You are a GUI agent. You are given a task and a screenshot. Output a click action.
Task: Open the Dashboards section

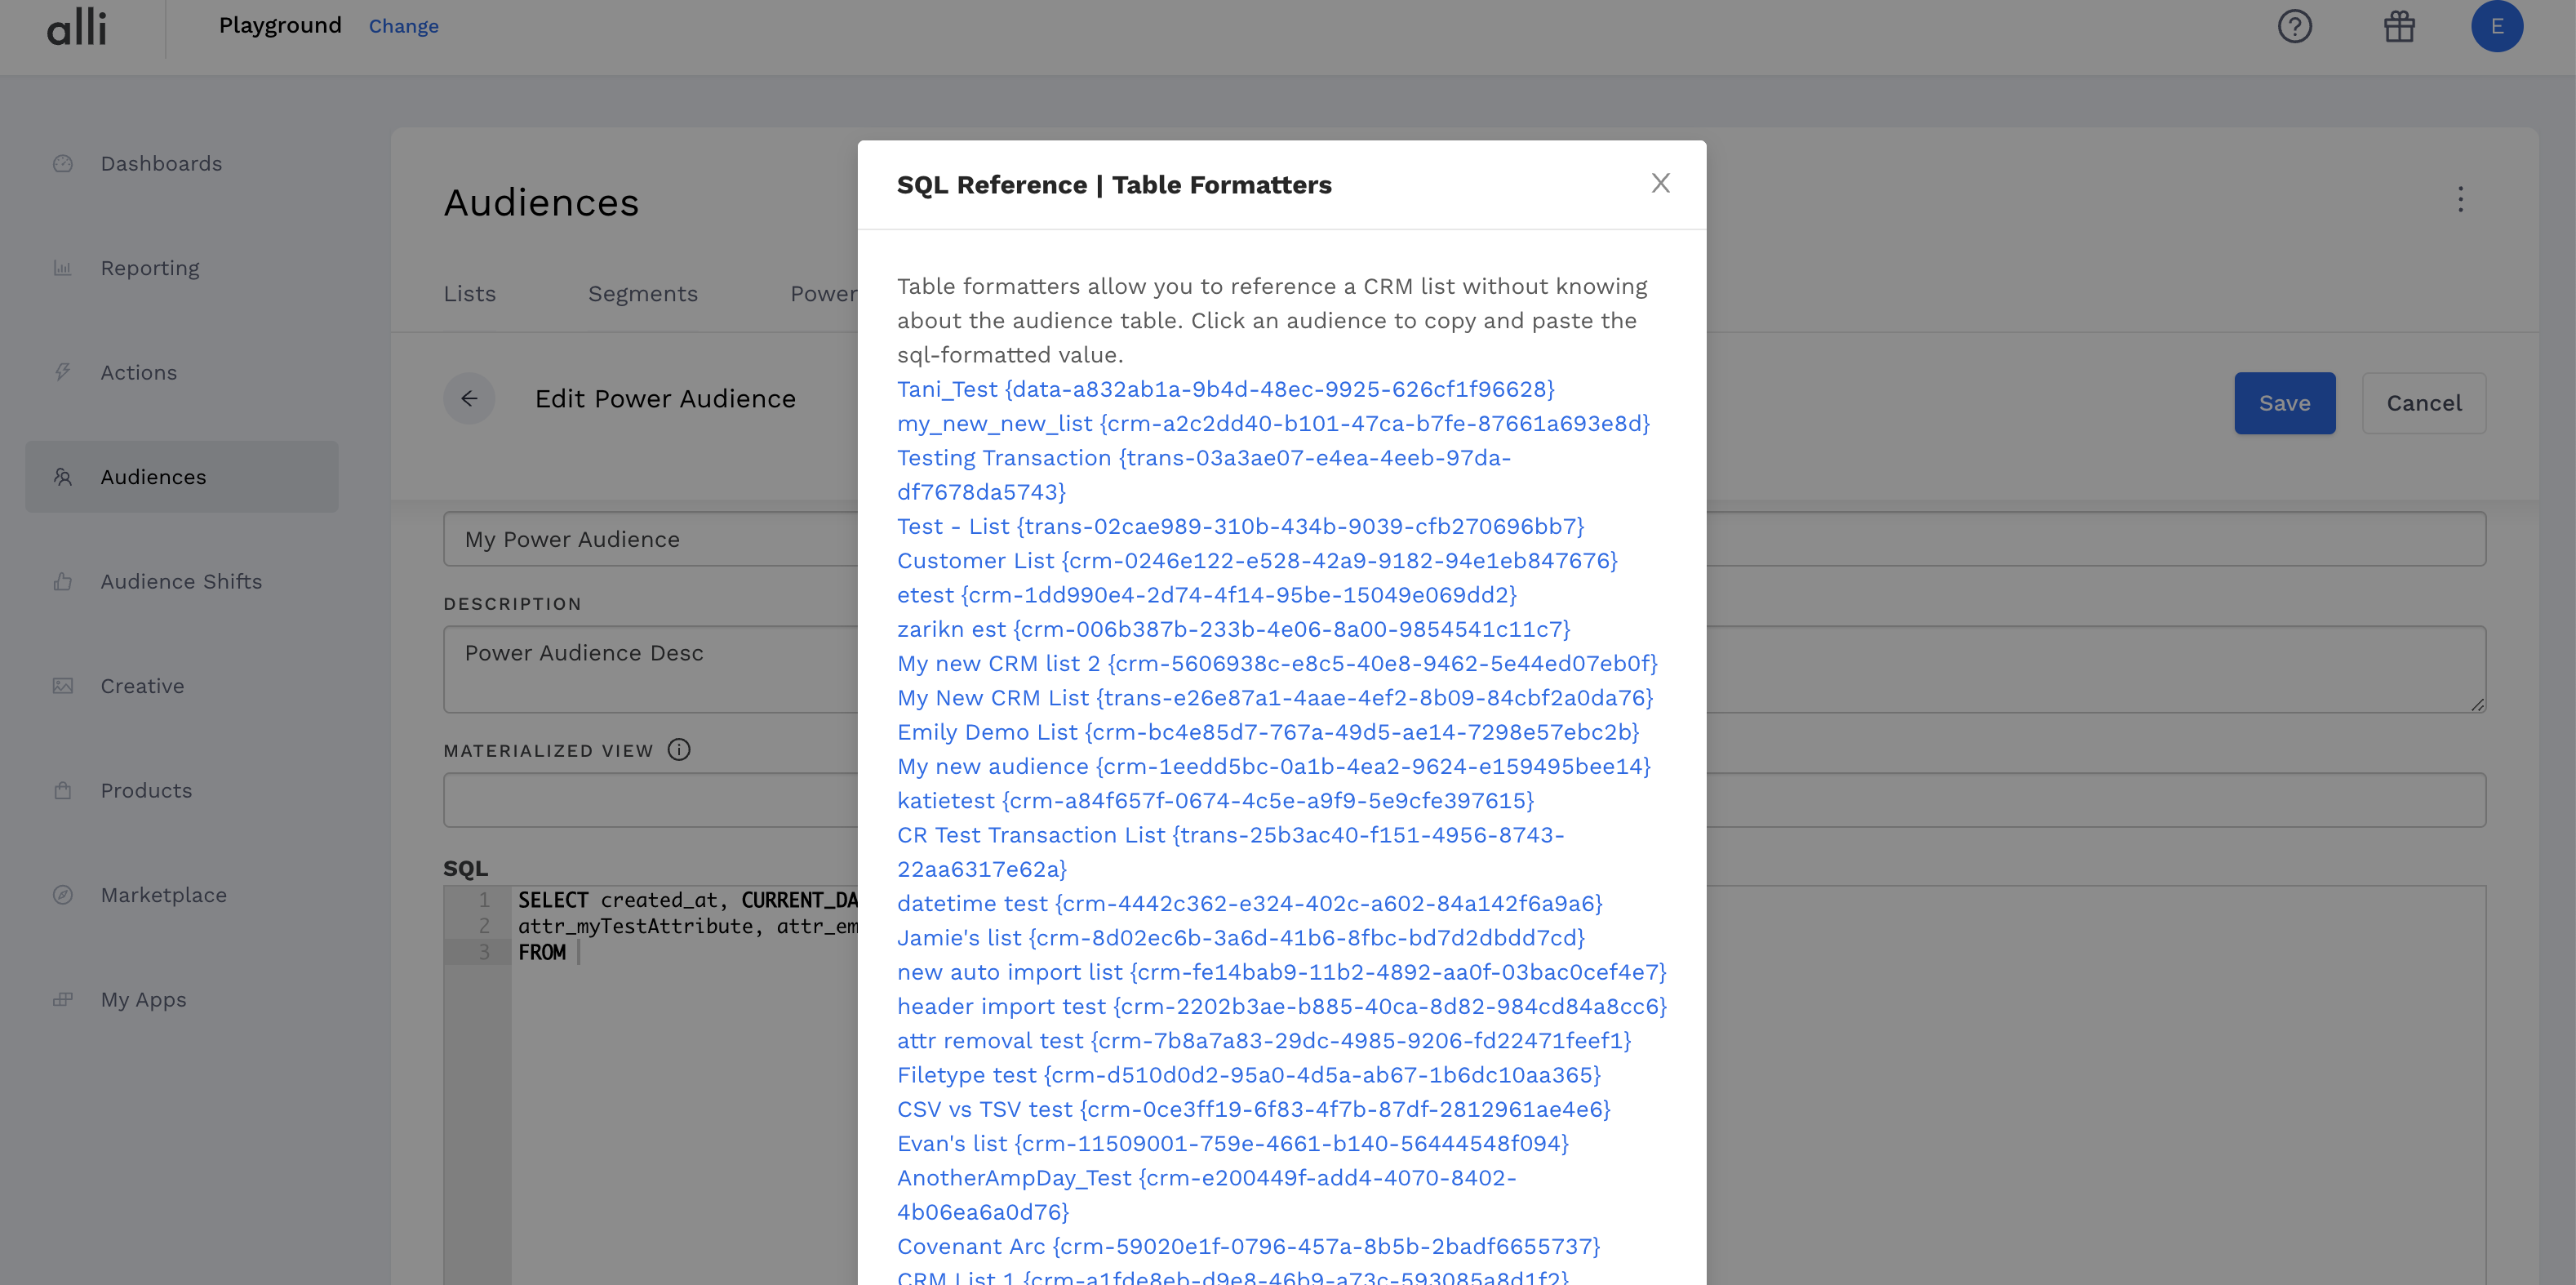tap(160, 163)
